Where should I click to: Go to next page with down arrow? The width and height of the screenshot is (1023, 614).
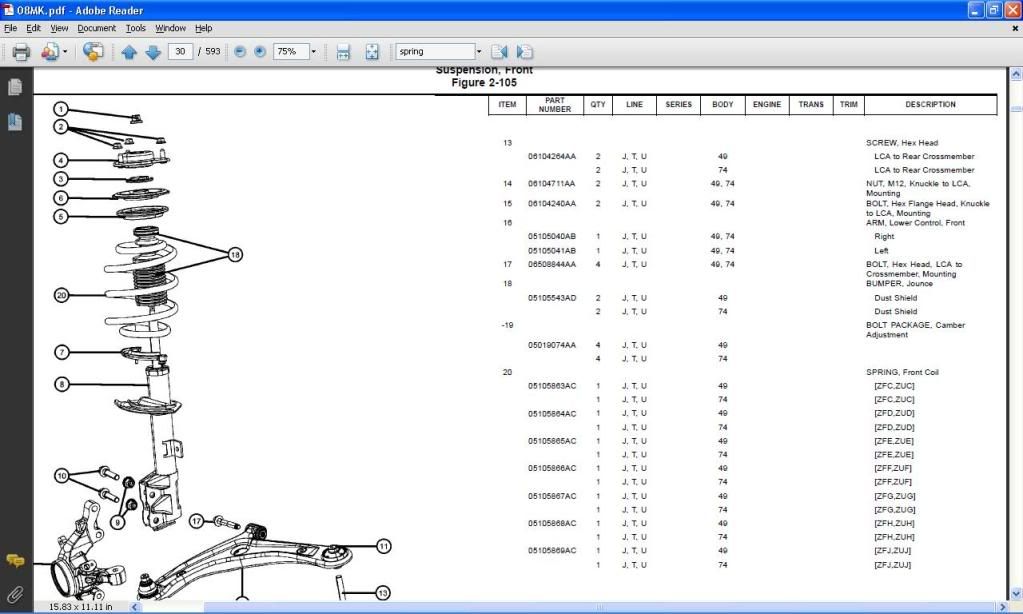[153, 52]
